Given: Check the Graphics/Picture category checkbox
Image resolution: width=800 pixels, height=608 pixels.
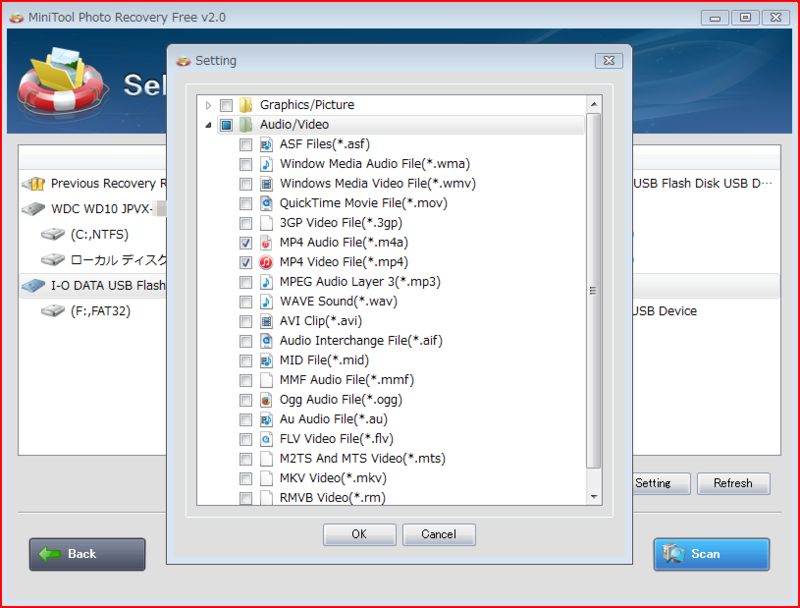Looking at the screenshot, I should [x=226, y=105].
